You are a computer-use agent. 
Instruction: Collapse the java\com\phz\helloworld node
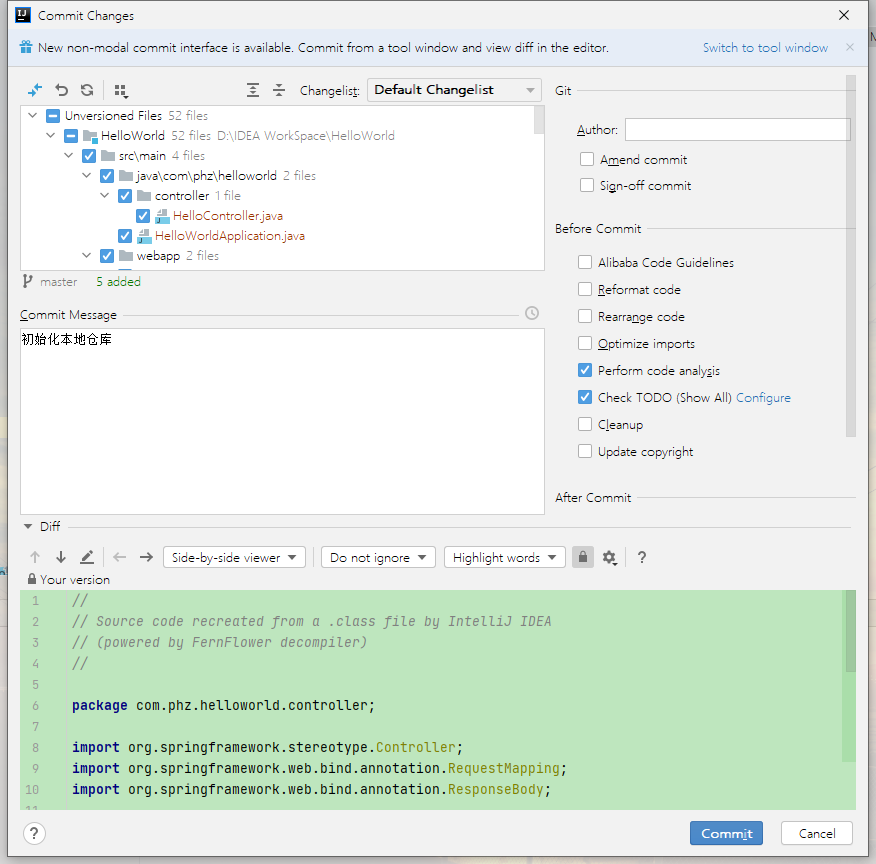point(86,175)
